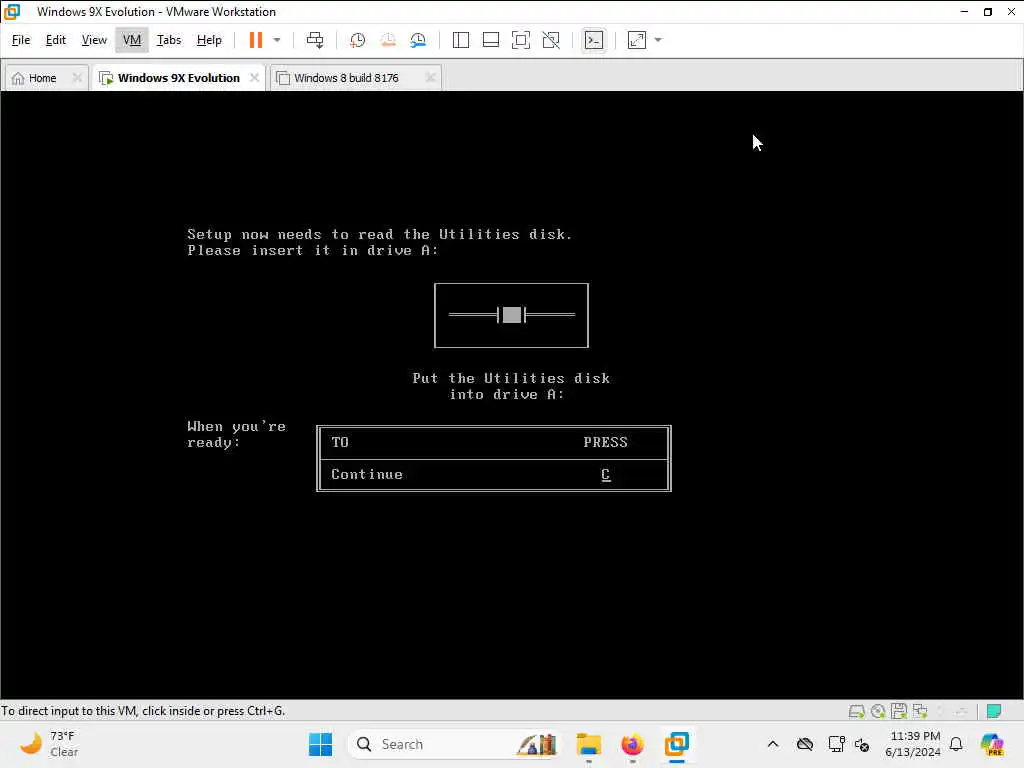The image size is (1024, 768).
Task: Click the hard disk status icon
Action: tap(857, 711)
